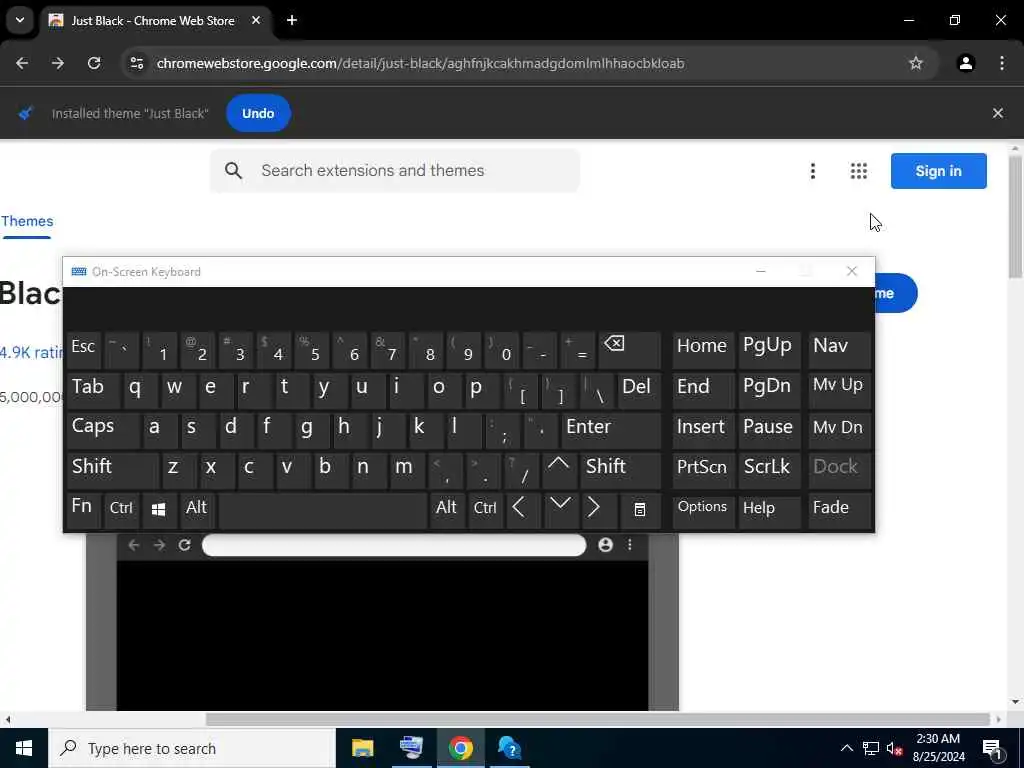The height and width of the screenshot is (768, 1024).
Task: Click down arrow key on On-Screen Keyboard
Action: tap(560, 509)
